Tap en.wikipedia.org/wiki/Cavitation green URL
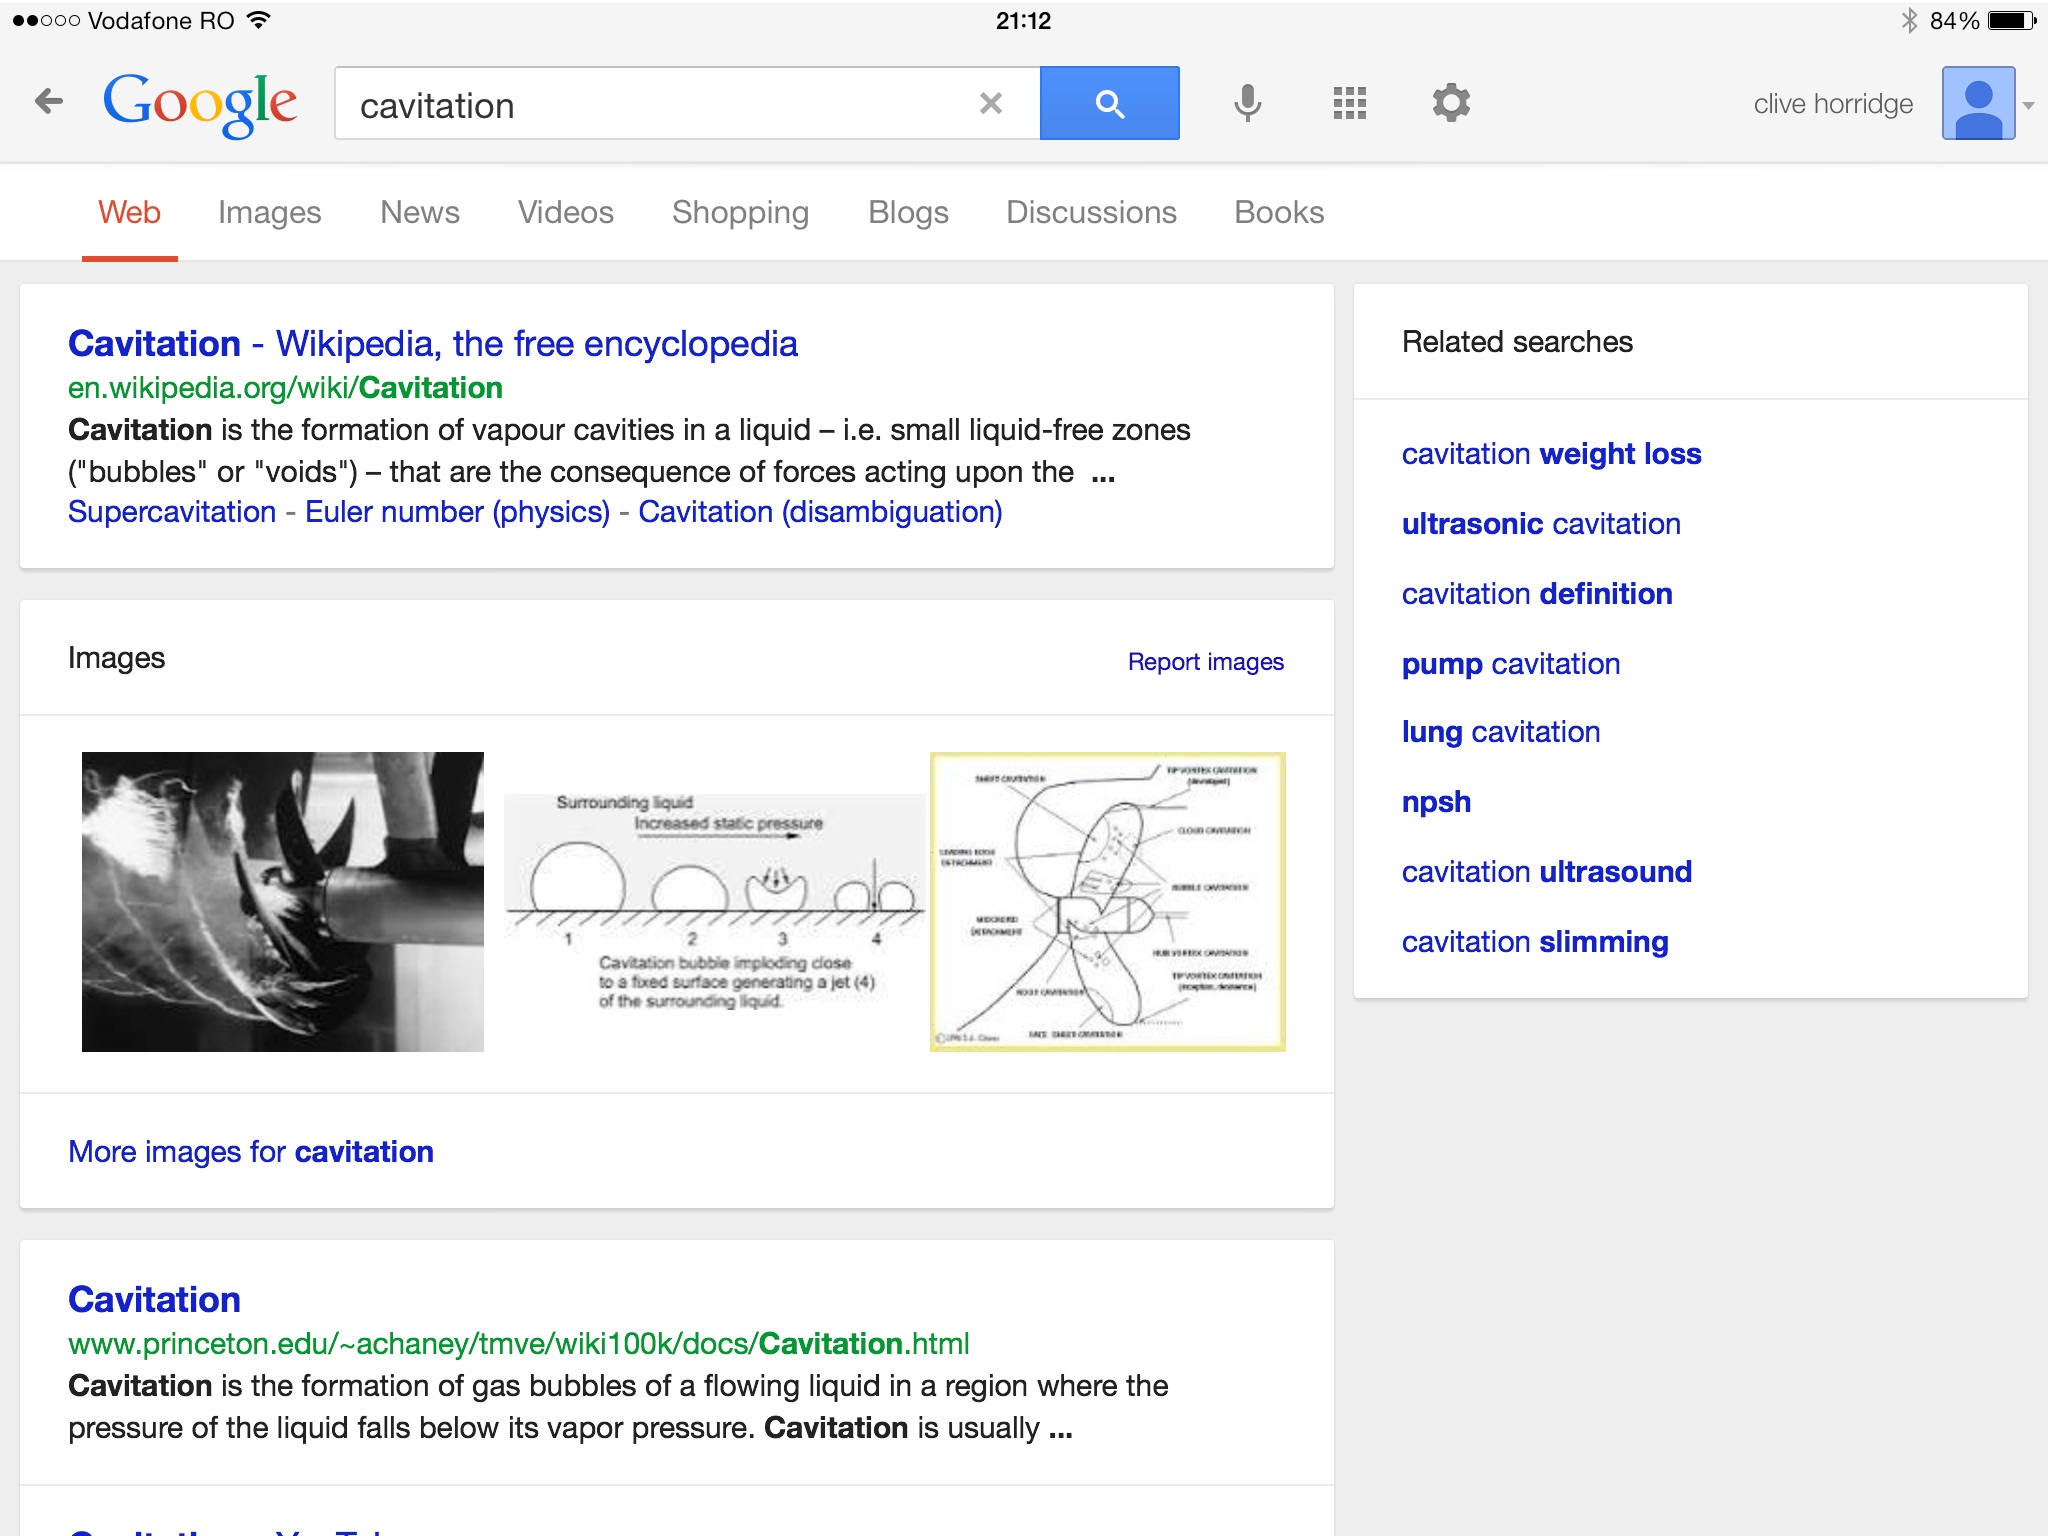 point(285,387)
